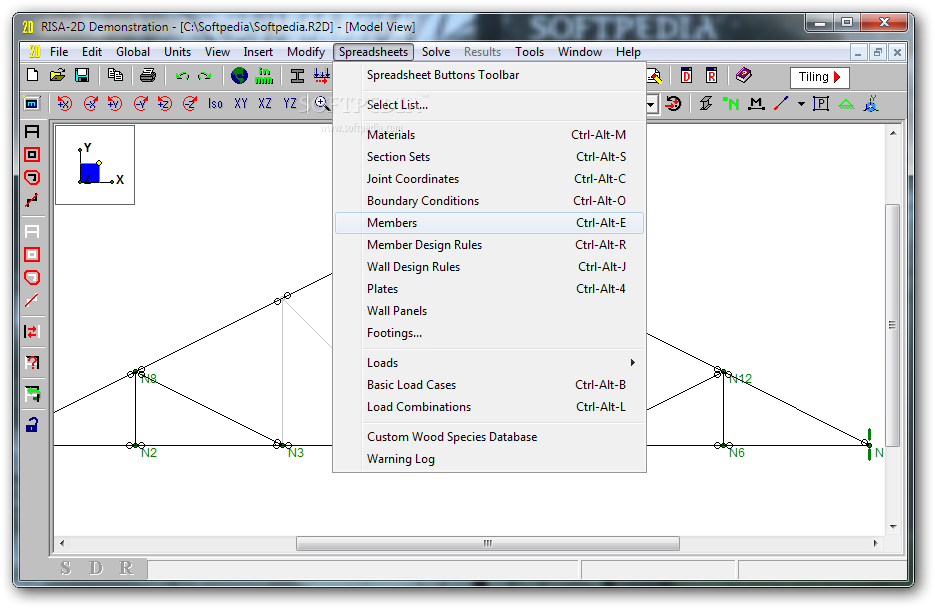The image size is (935, 608).
Task: Open the combo box dropdown arrow in toolbar
Action: (x=651, y=104)
